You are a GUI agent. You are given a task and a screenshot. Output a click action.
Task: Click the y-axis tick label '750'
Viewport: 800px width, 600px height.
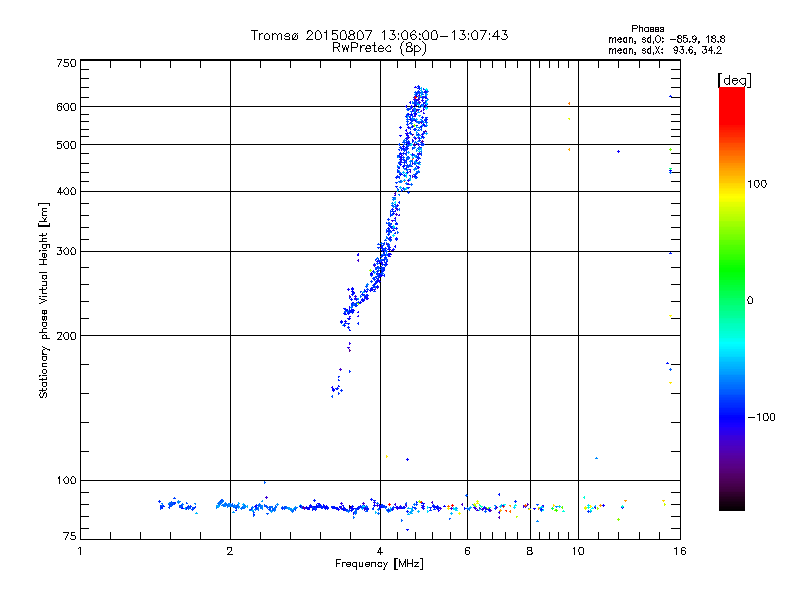pyautogui.click(x=66, y=63)
